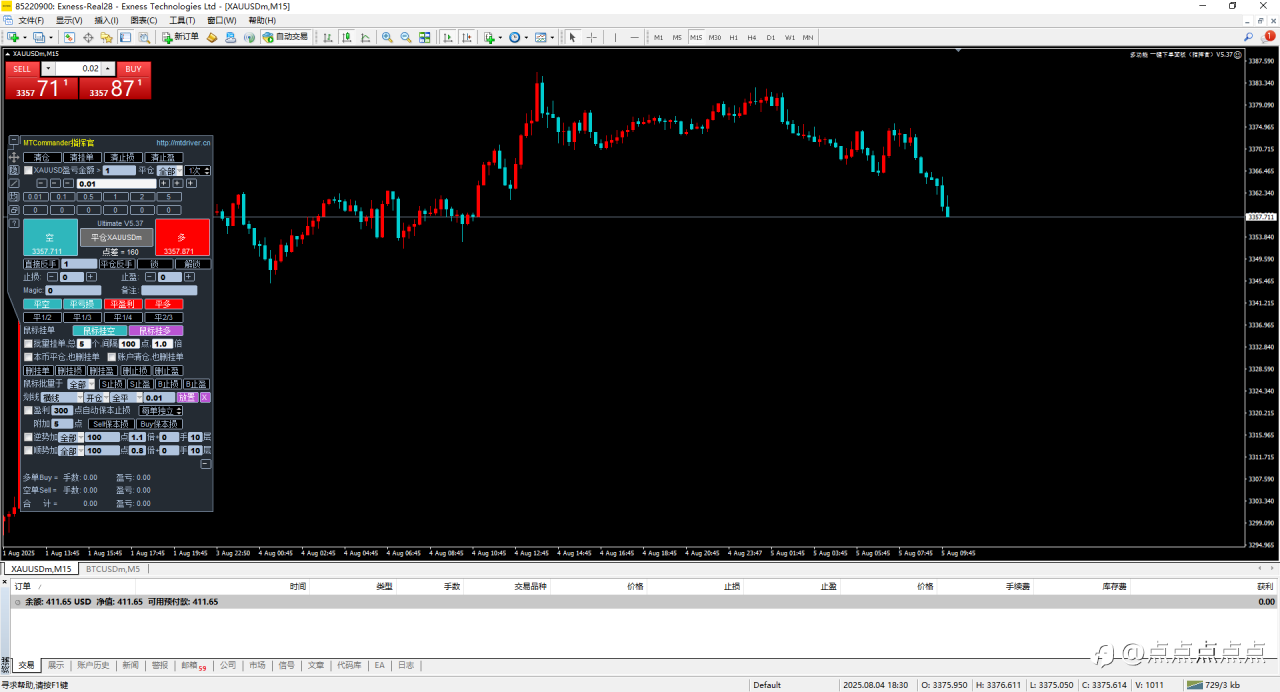The height and width of the screenshot is (692, 1280).
Task: Open 开仓 dropdown in line row
Action: pyautogui.click(x=96, y=398)
